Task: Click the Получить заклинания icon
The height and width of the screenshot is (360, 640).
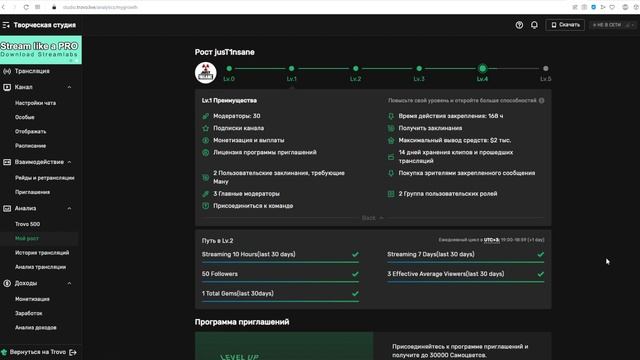Action: [x=391, y=128]
